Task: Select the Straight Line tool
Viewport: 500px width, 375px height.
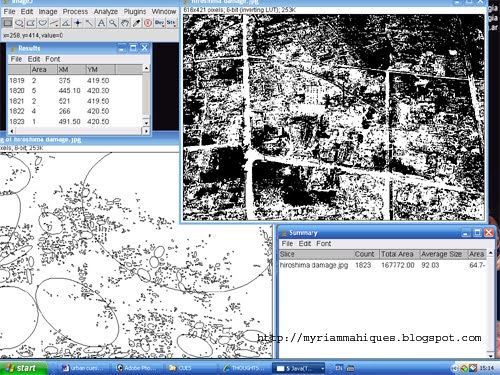Action: pos(54,23)
